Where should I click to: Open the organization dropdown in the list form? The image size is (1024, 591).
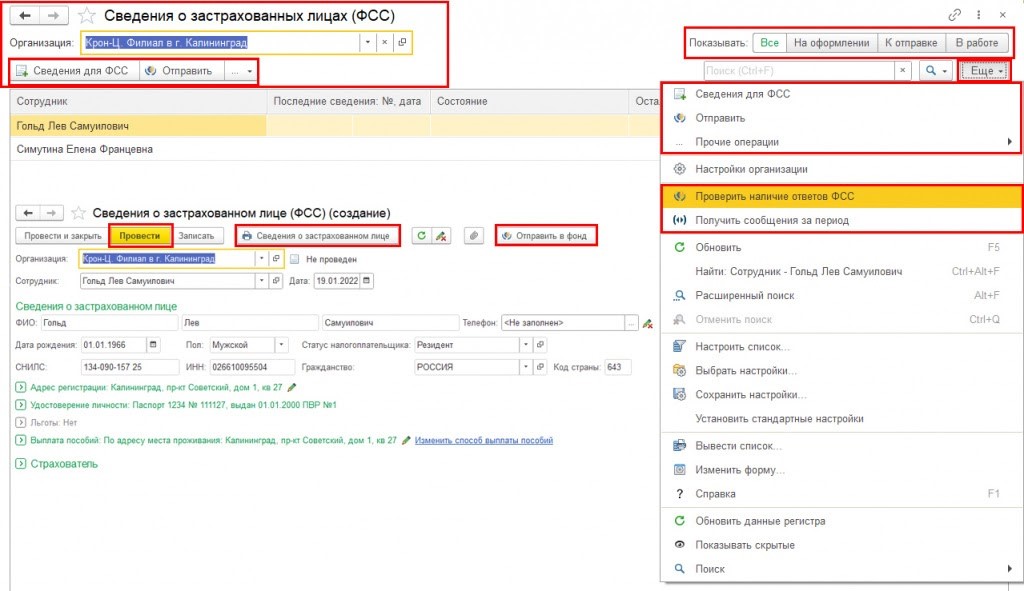point(368,42)
